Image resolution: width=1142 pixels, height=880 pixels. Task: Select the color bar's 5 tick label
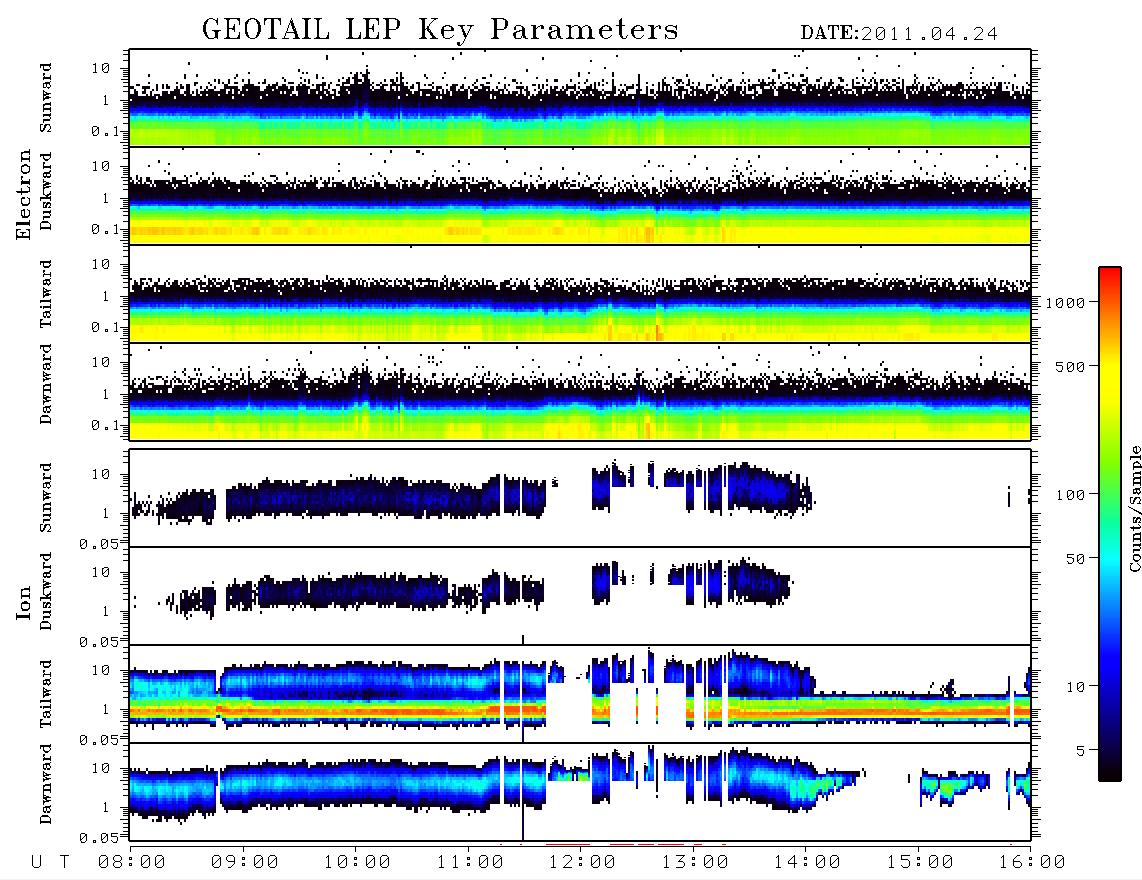coord(1081,751)
